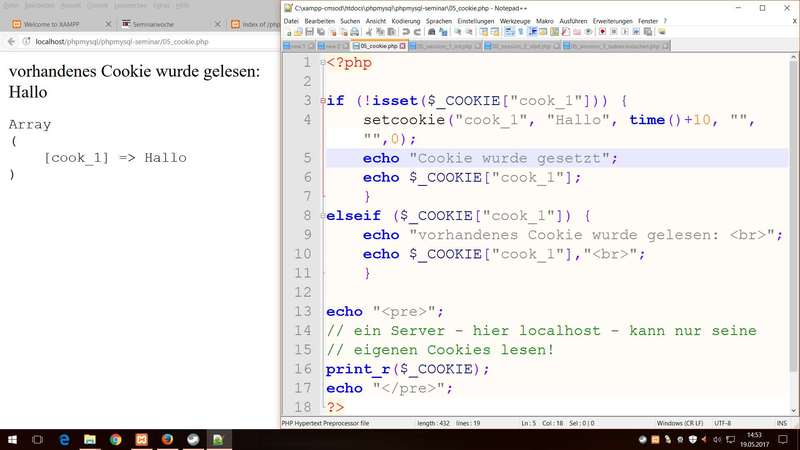Collapse the if block at line 3

pyautogui.click(x=322, y=101)
